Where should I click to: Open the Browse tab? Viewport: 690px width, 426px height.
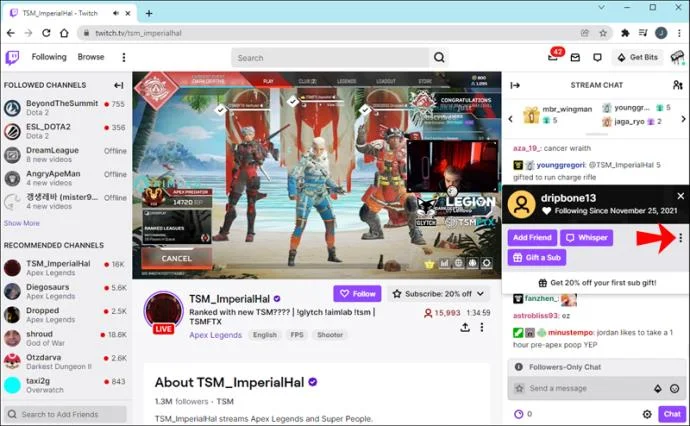(91, 57)
